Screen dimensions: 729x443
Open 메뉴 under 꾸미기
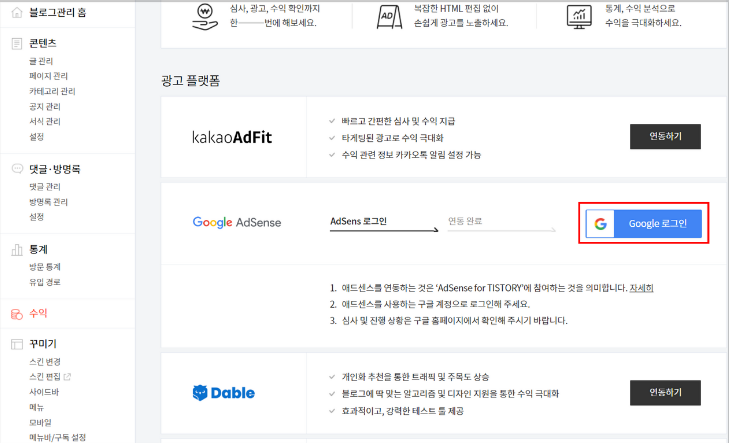tap(36, 407)
